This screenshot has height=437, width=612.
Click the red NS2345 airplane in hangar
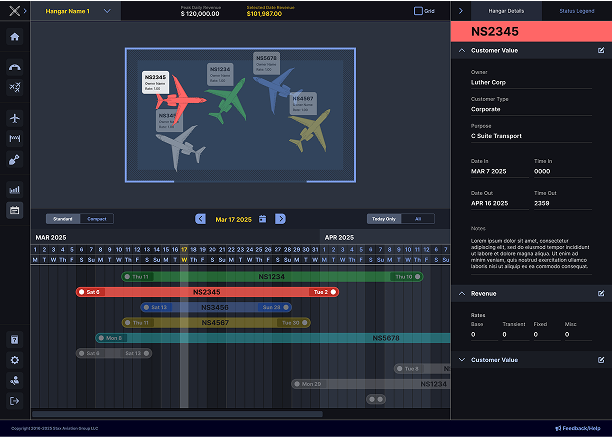[182, 98]
